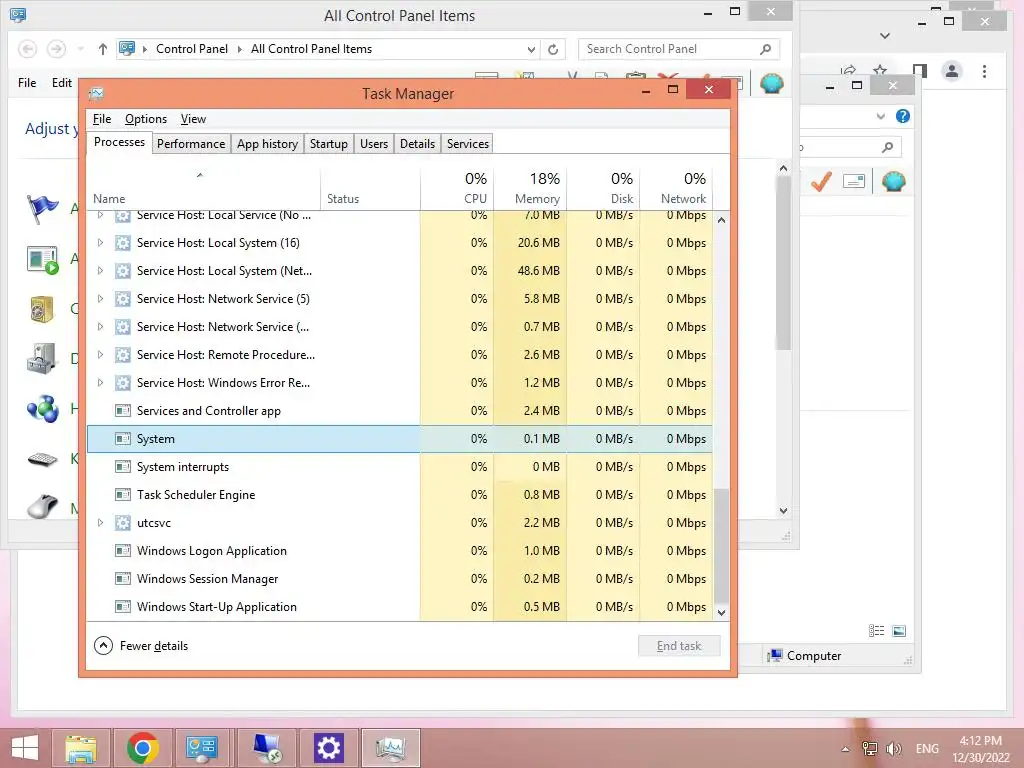Expand Service Host: Local System (16)
This screenshot has height=768, width=1024.
click(x=100, y=243)
